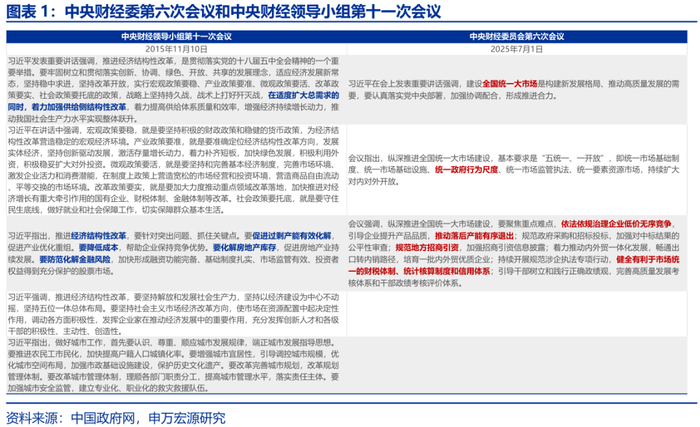
Task: Select the 中央财经委员会第六次会议 column header
Action: 517,37
